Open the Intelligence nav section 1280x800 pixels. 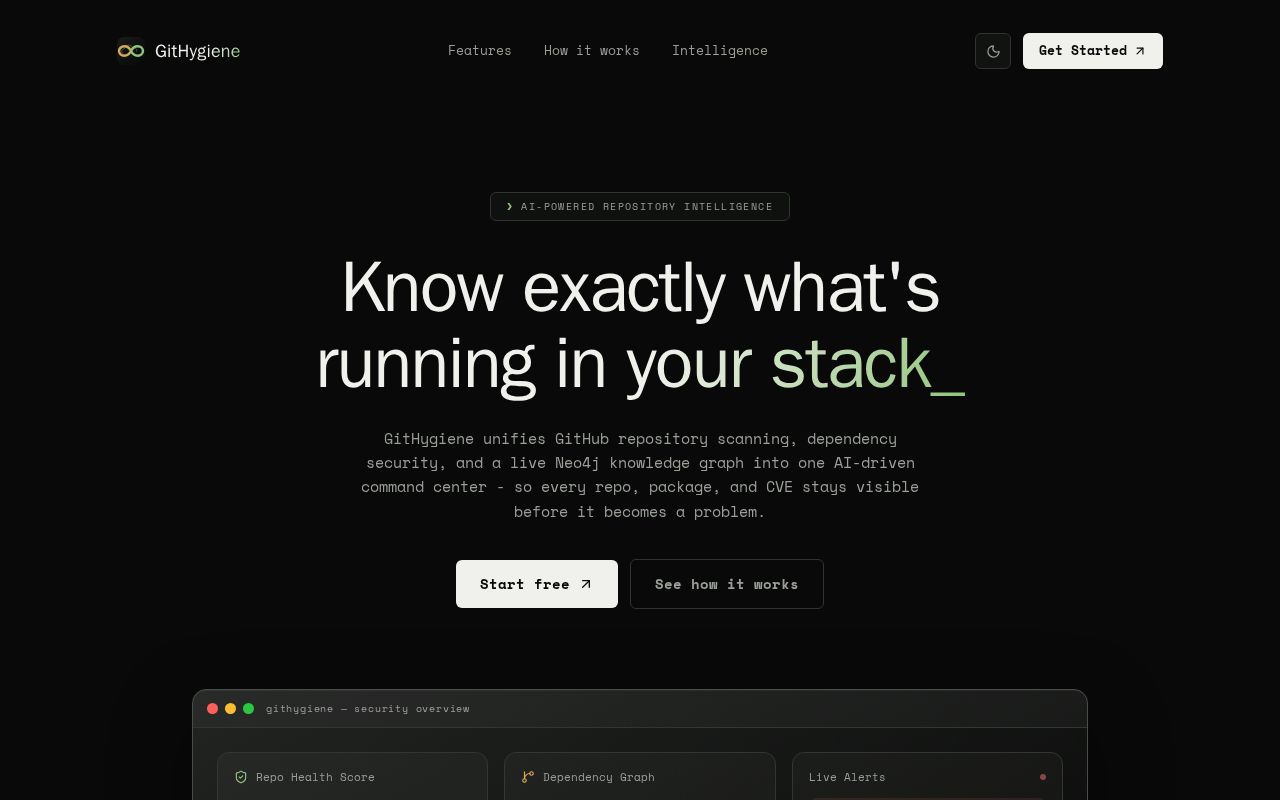pos(720,50)
